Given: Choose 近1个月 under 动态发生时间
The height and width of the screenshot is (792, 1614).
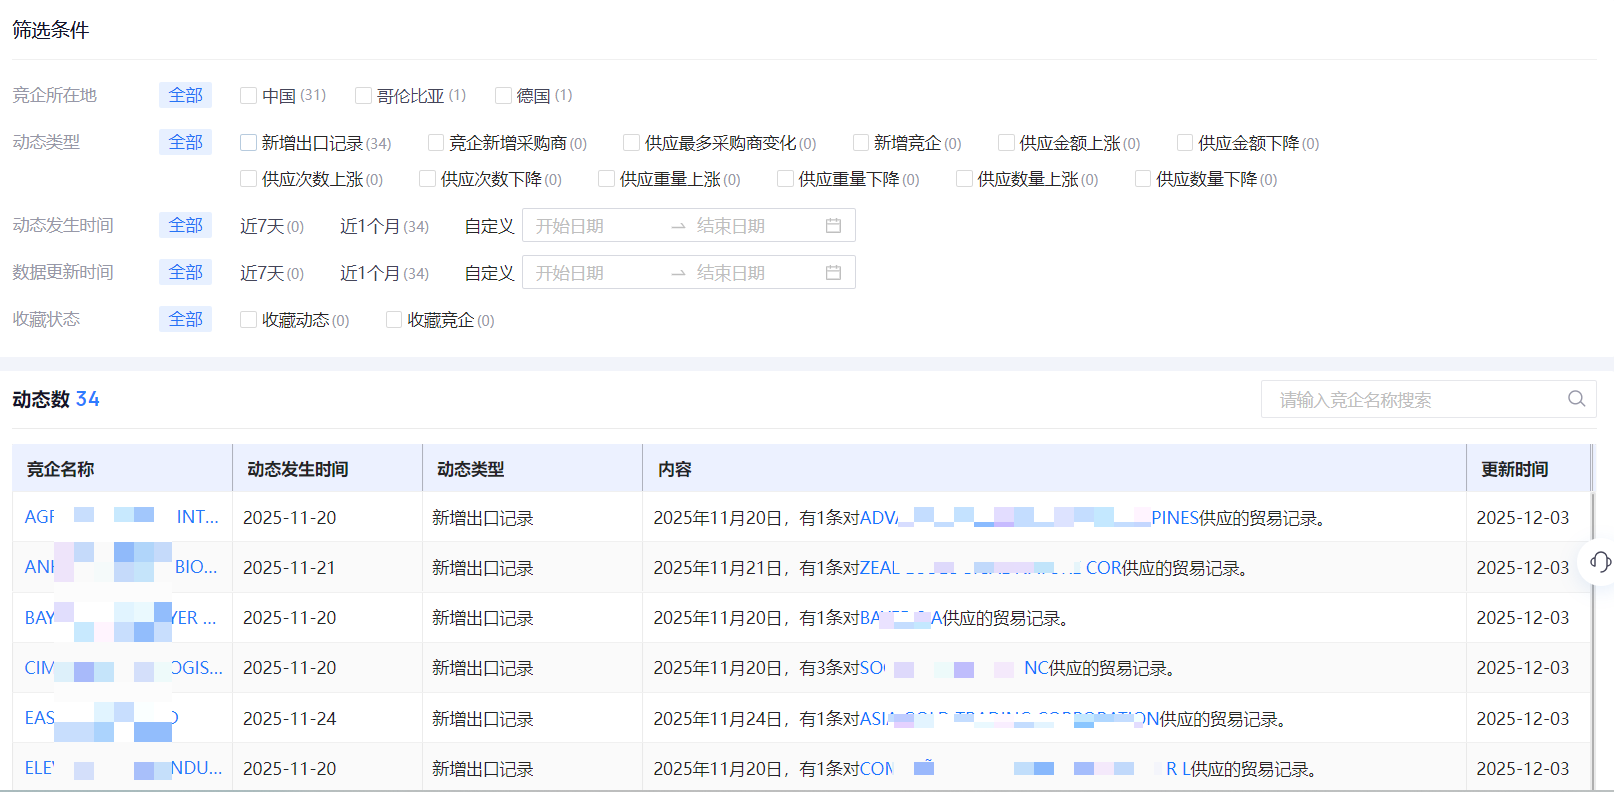Looking at the screenshot, I should pos(370,226).
